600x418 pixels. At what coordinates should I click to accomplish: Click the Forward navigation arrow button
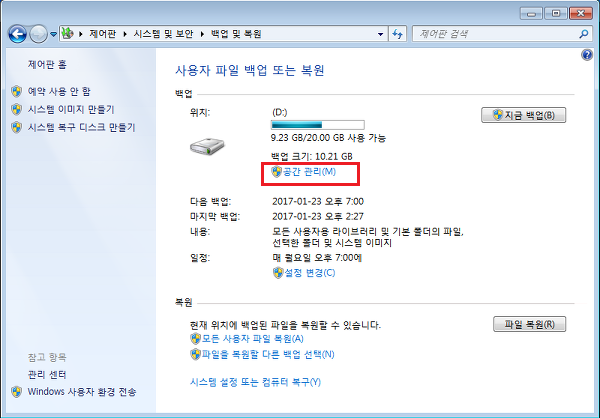tap(39, 33)
